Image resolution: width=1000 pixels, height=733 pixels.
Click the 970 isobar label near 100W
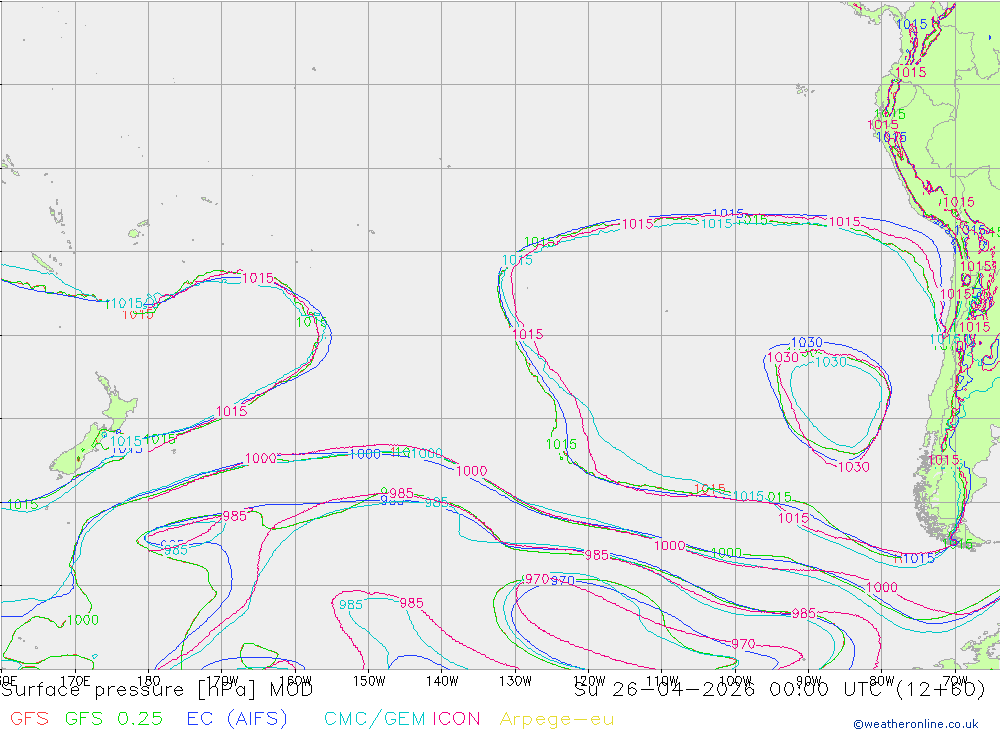click(x=743, y=644)
